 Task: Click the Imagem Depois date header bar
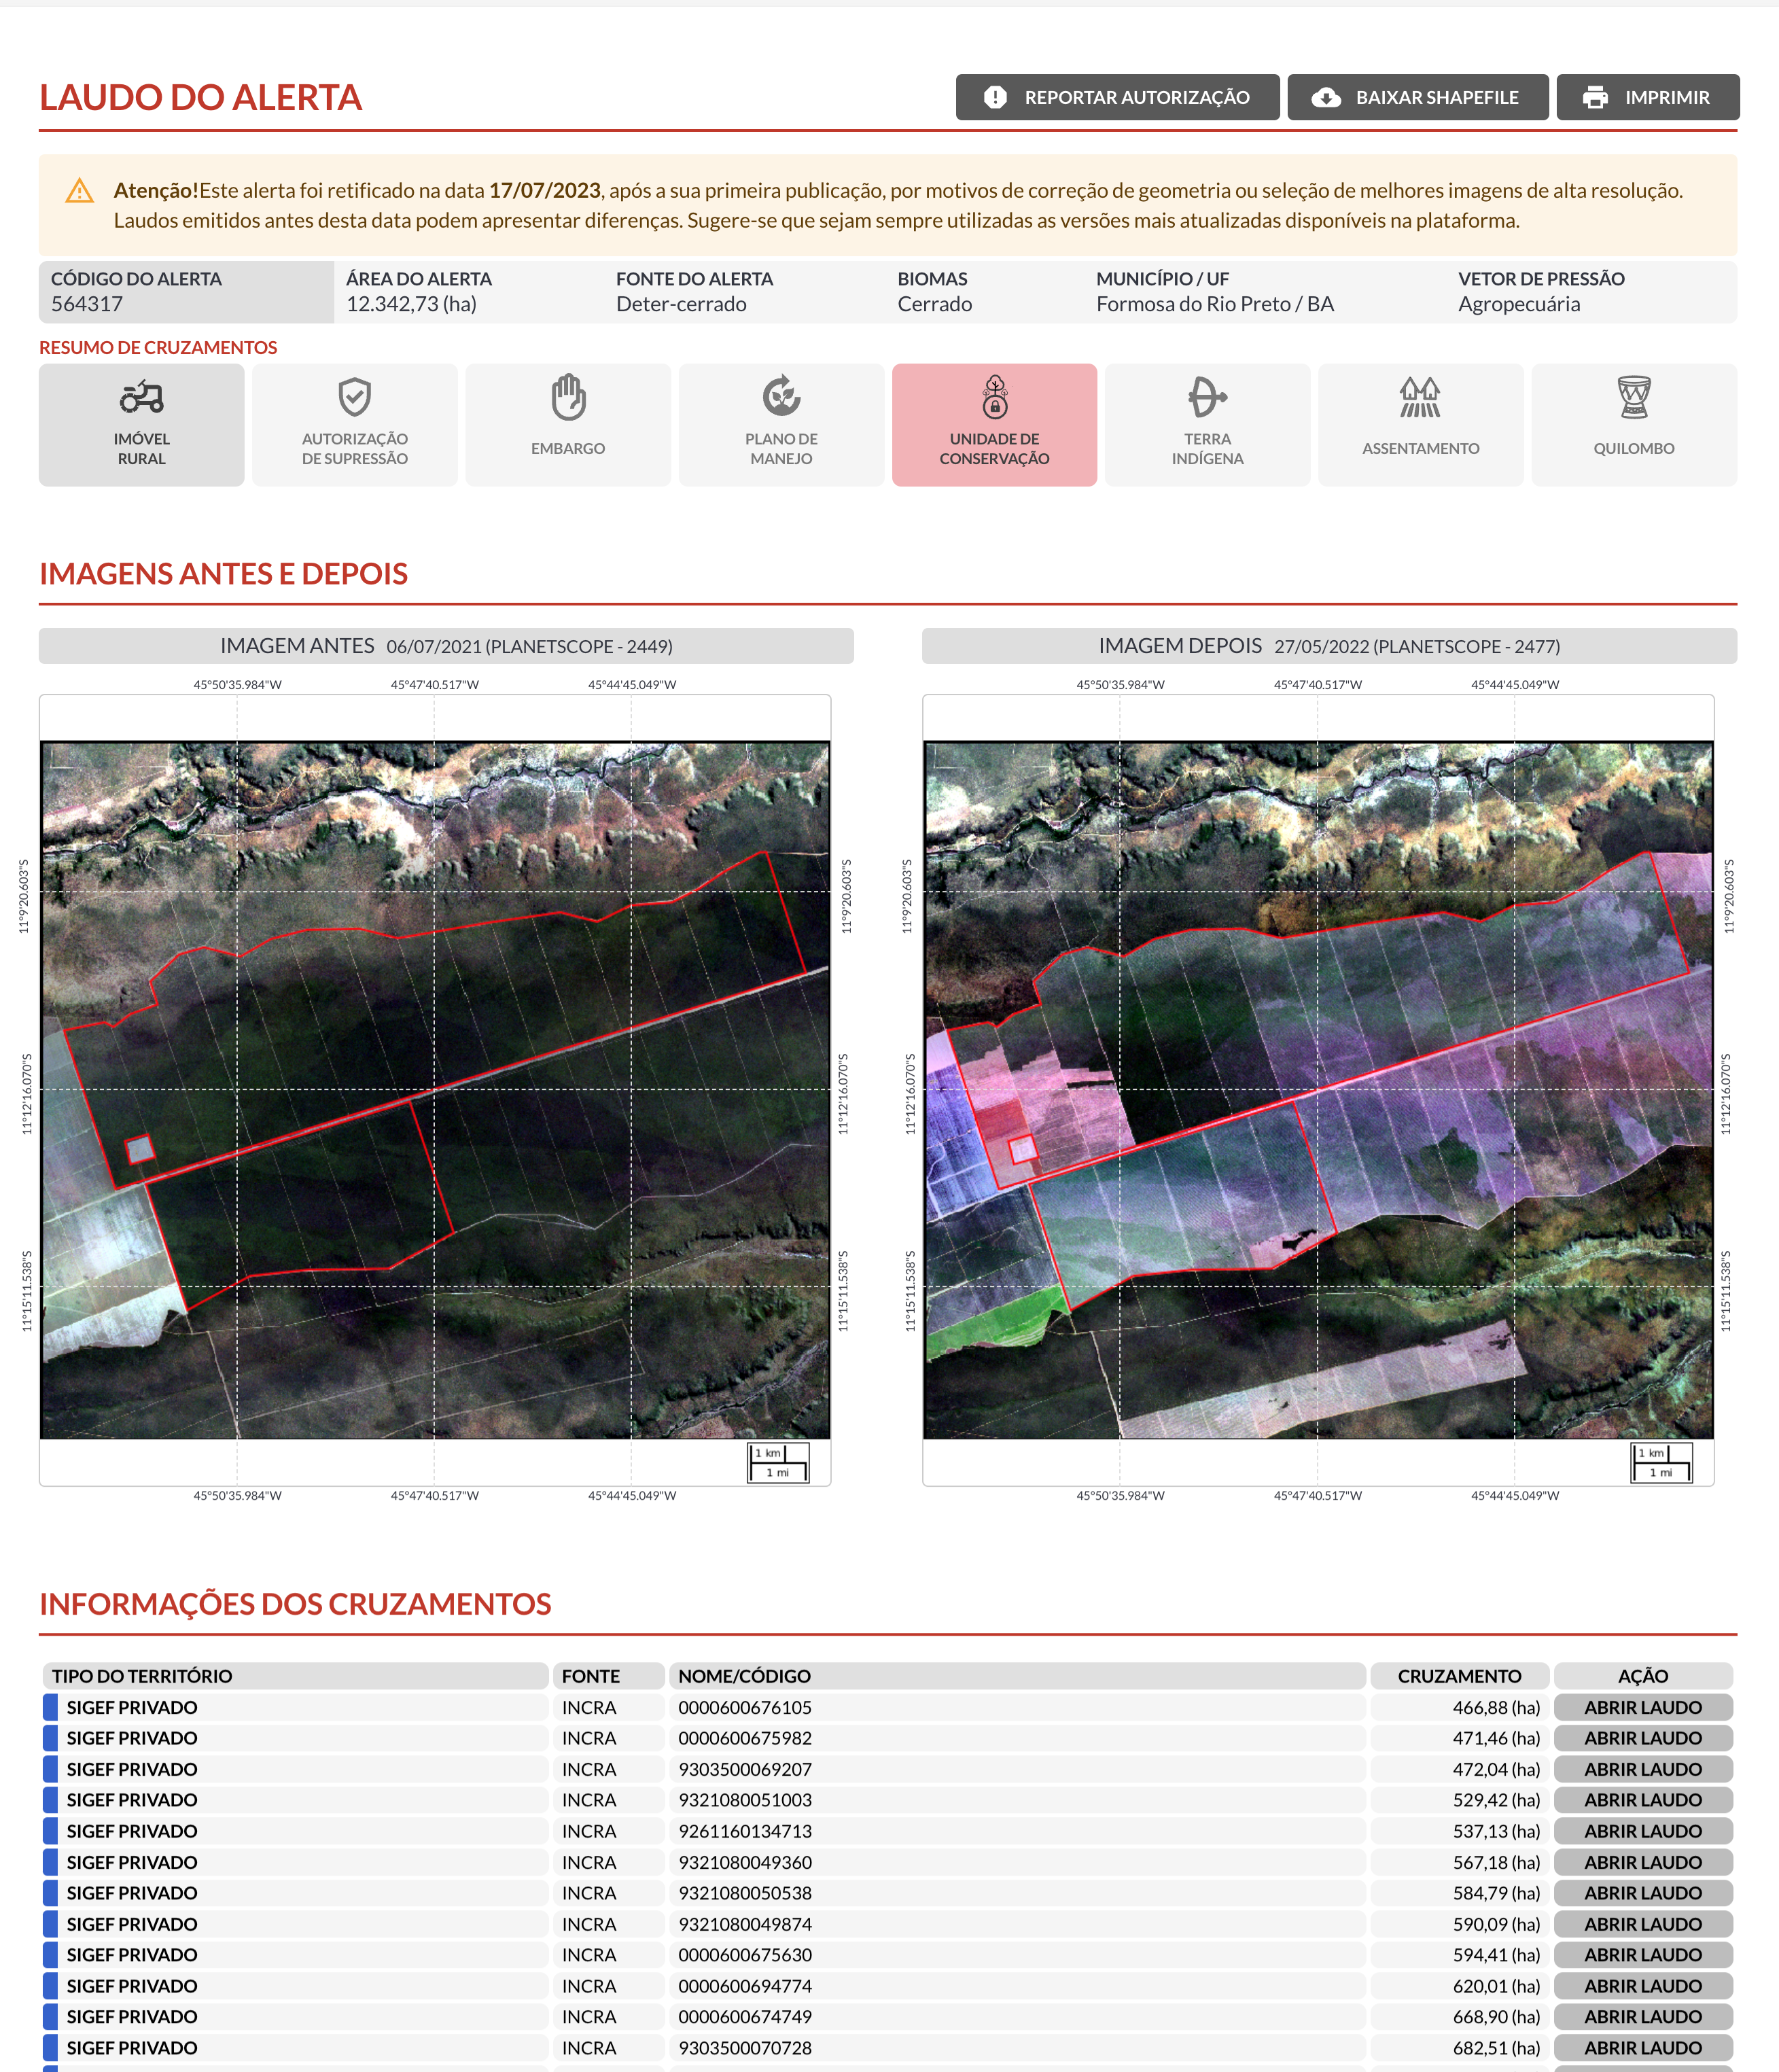point(1329,646)
